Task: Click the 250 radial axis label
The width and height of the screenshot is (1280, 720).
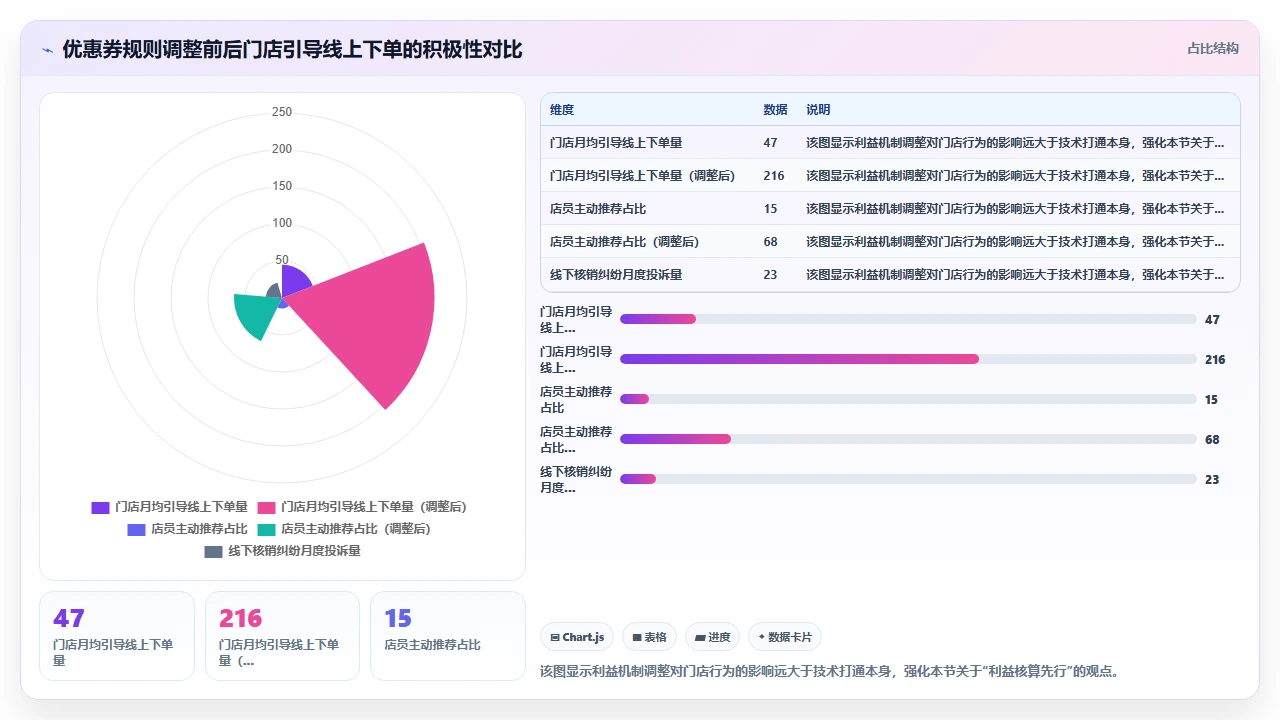Action: click(282, 112)
